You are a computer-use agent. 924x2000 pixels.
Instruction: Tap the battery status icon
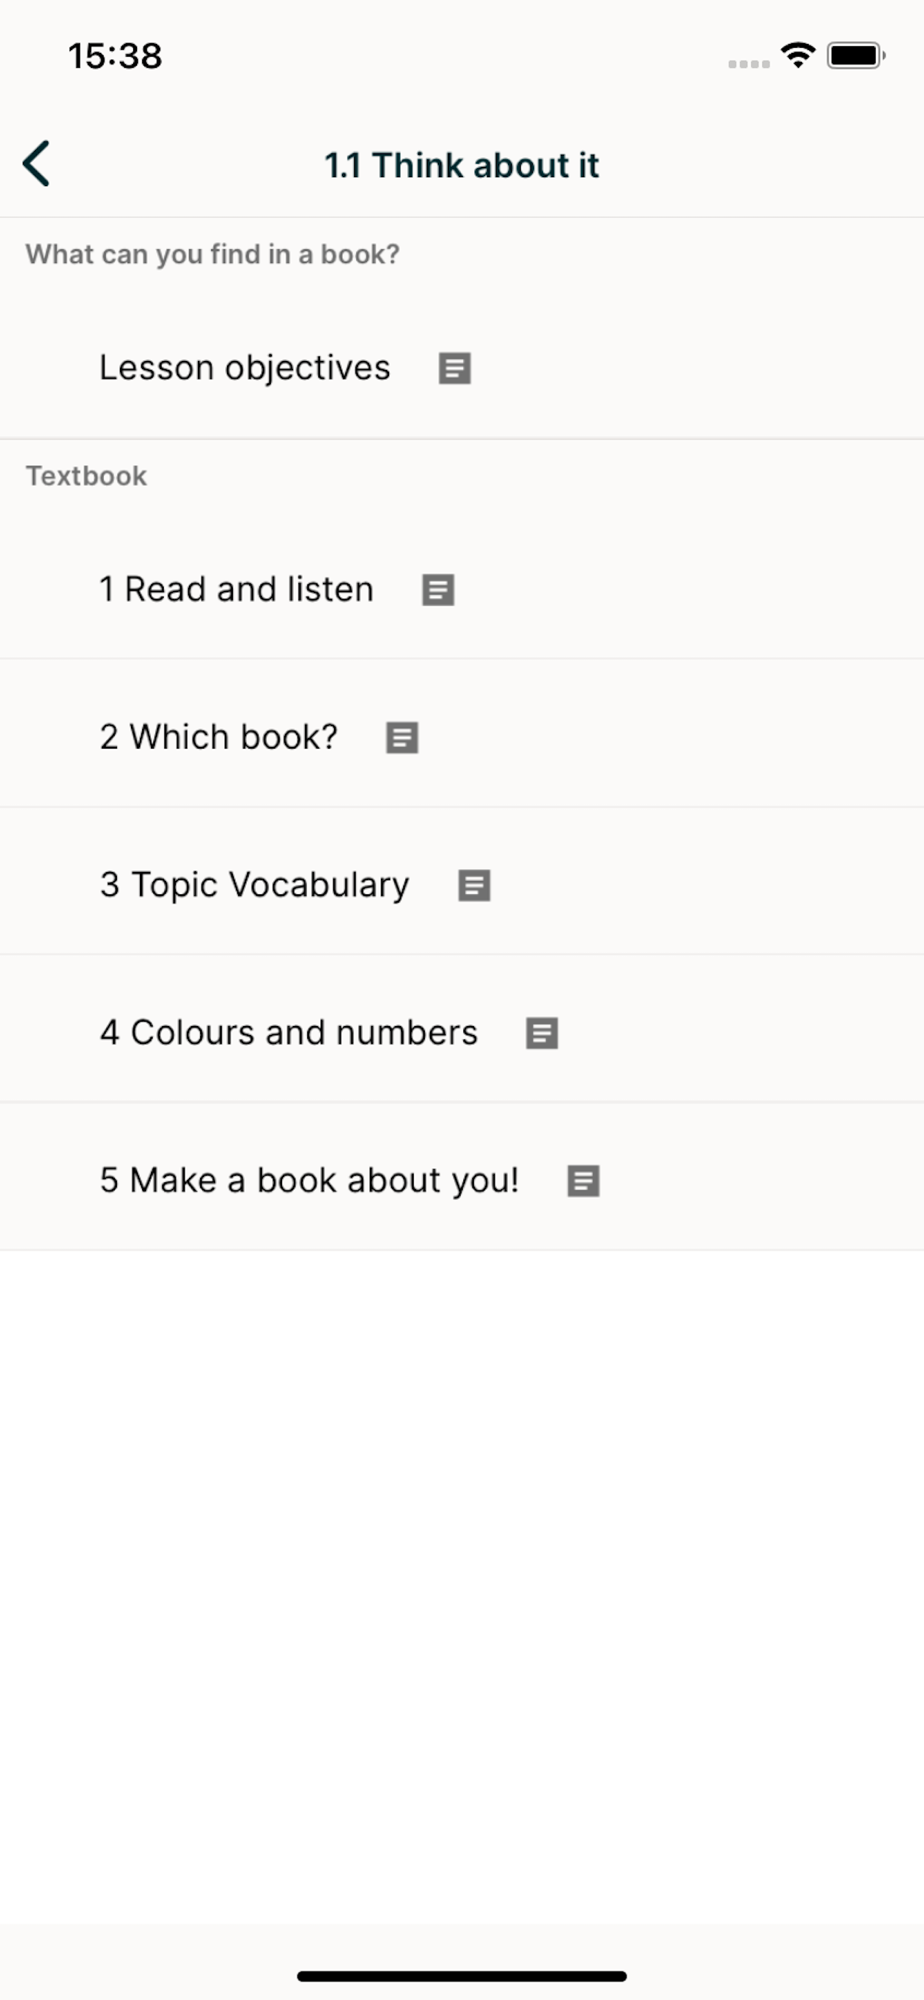856,56
